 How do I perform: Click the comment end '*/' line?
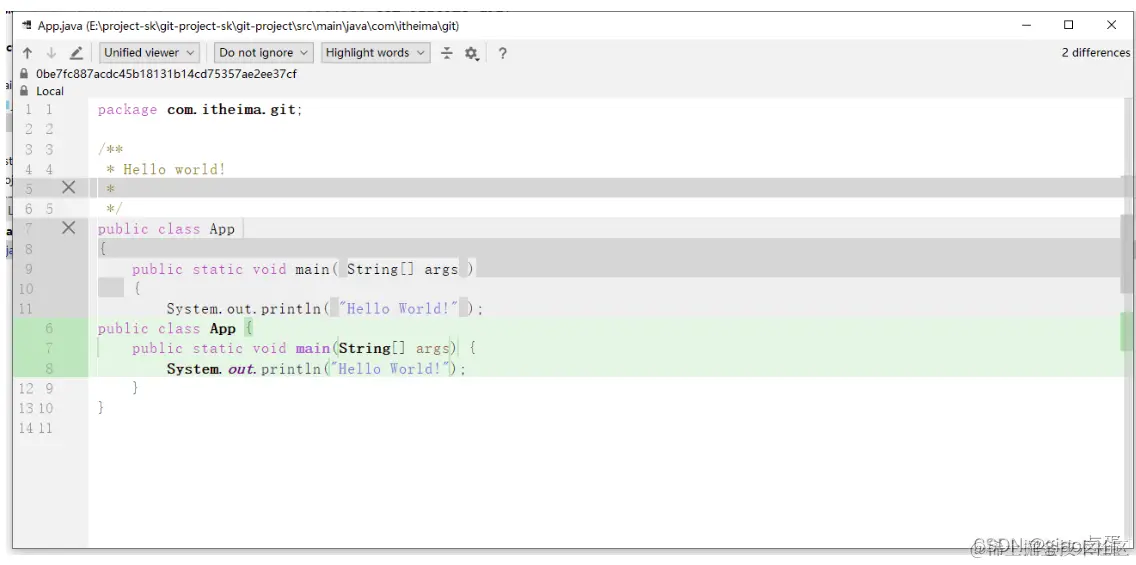click(x=114, y=209)
